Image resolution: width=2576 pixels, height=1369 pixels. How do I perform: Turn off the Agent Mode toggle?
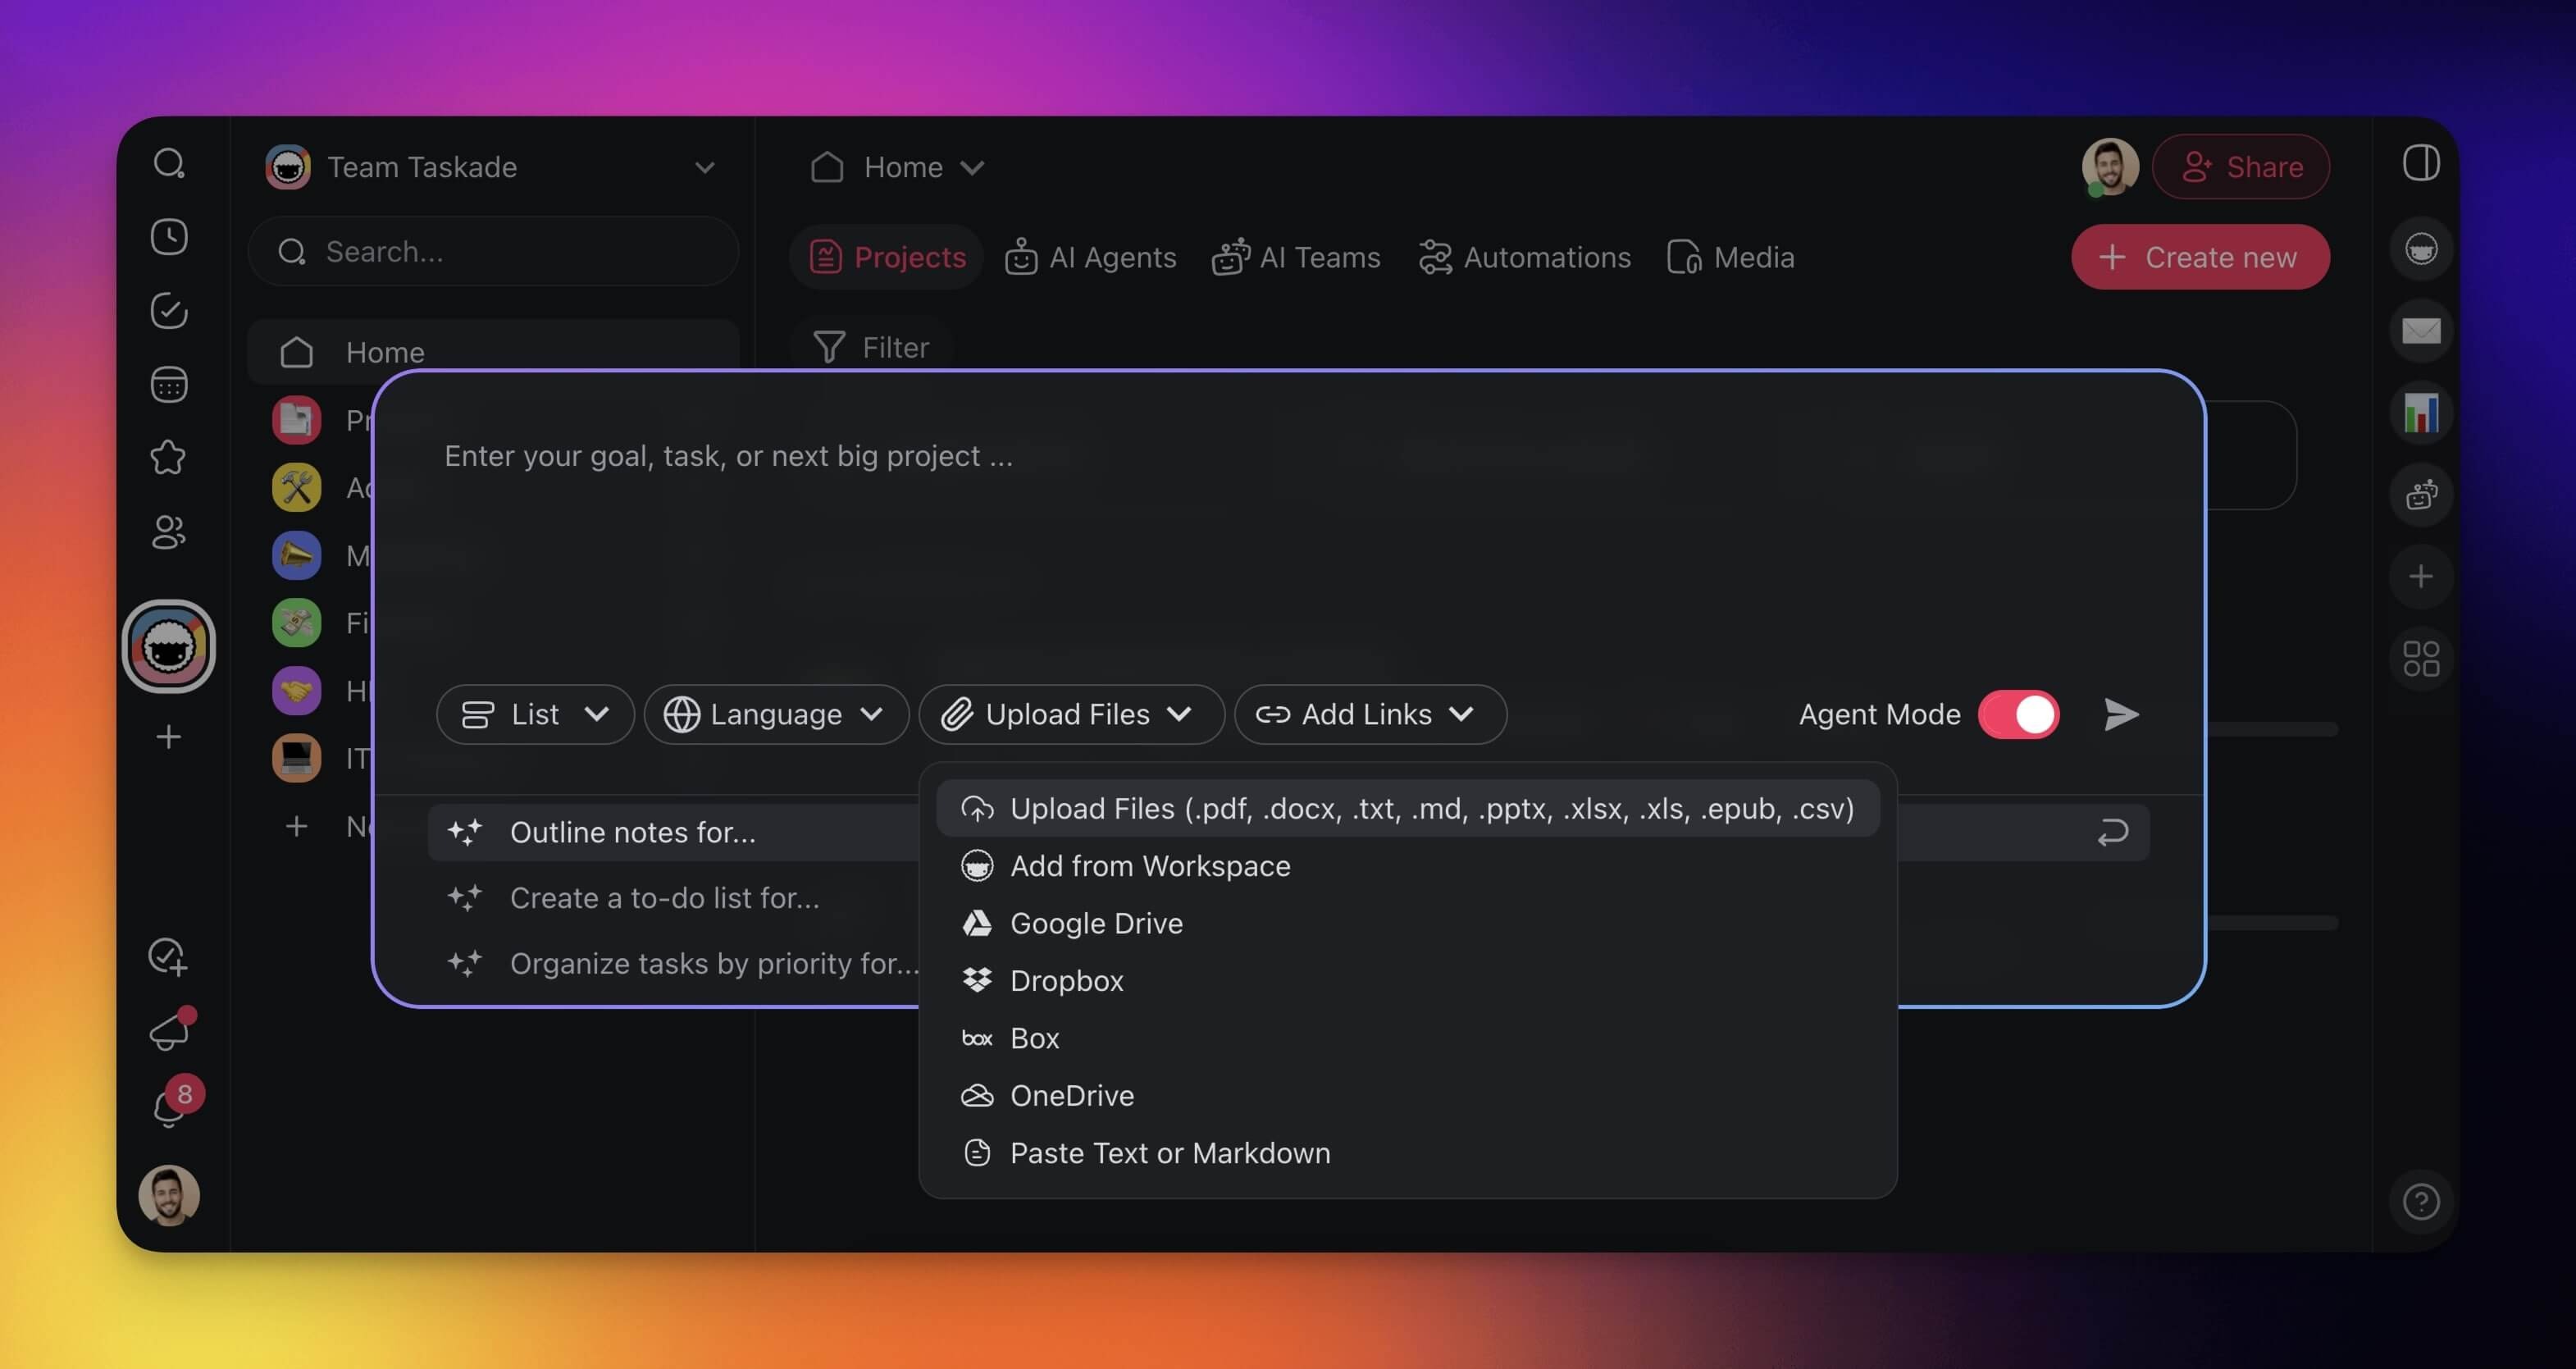pos(2018,714)
